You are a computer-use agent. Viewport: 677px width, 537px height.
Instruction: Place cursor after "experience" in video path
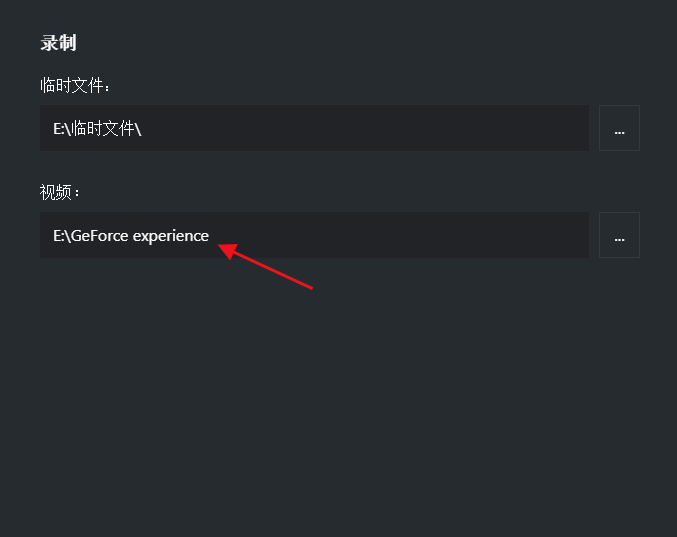tap(211, 236)
